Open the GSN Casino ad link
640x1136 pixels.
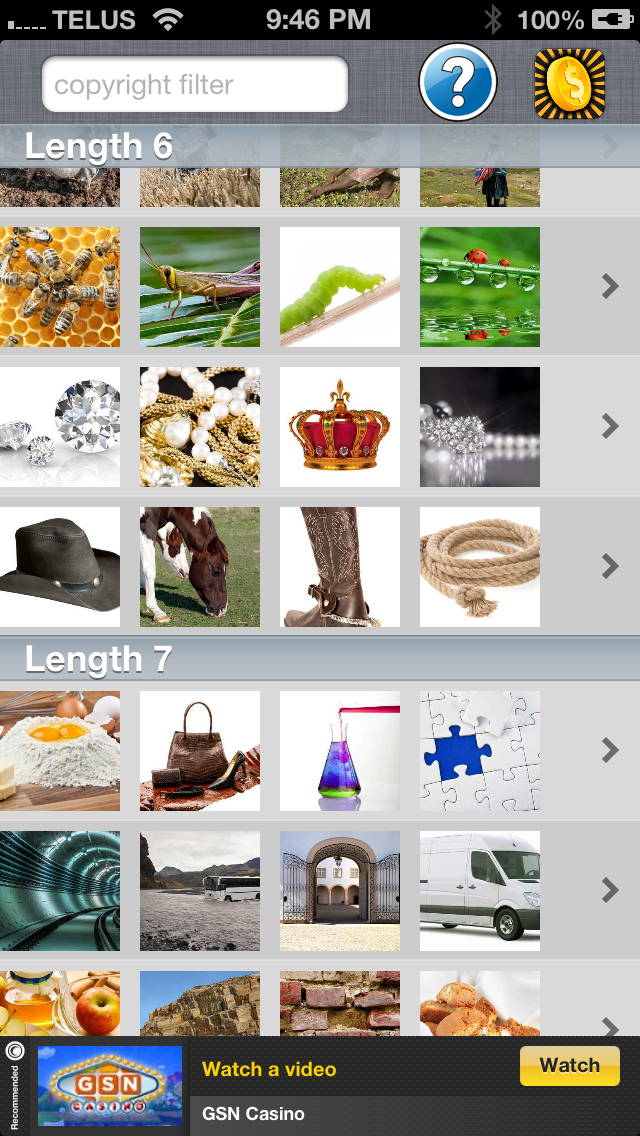coord(253,1114)
